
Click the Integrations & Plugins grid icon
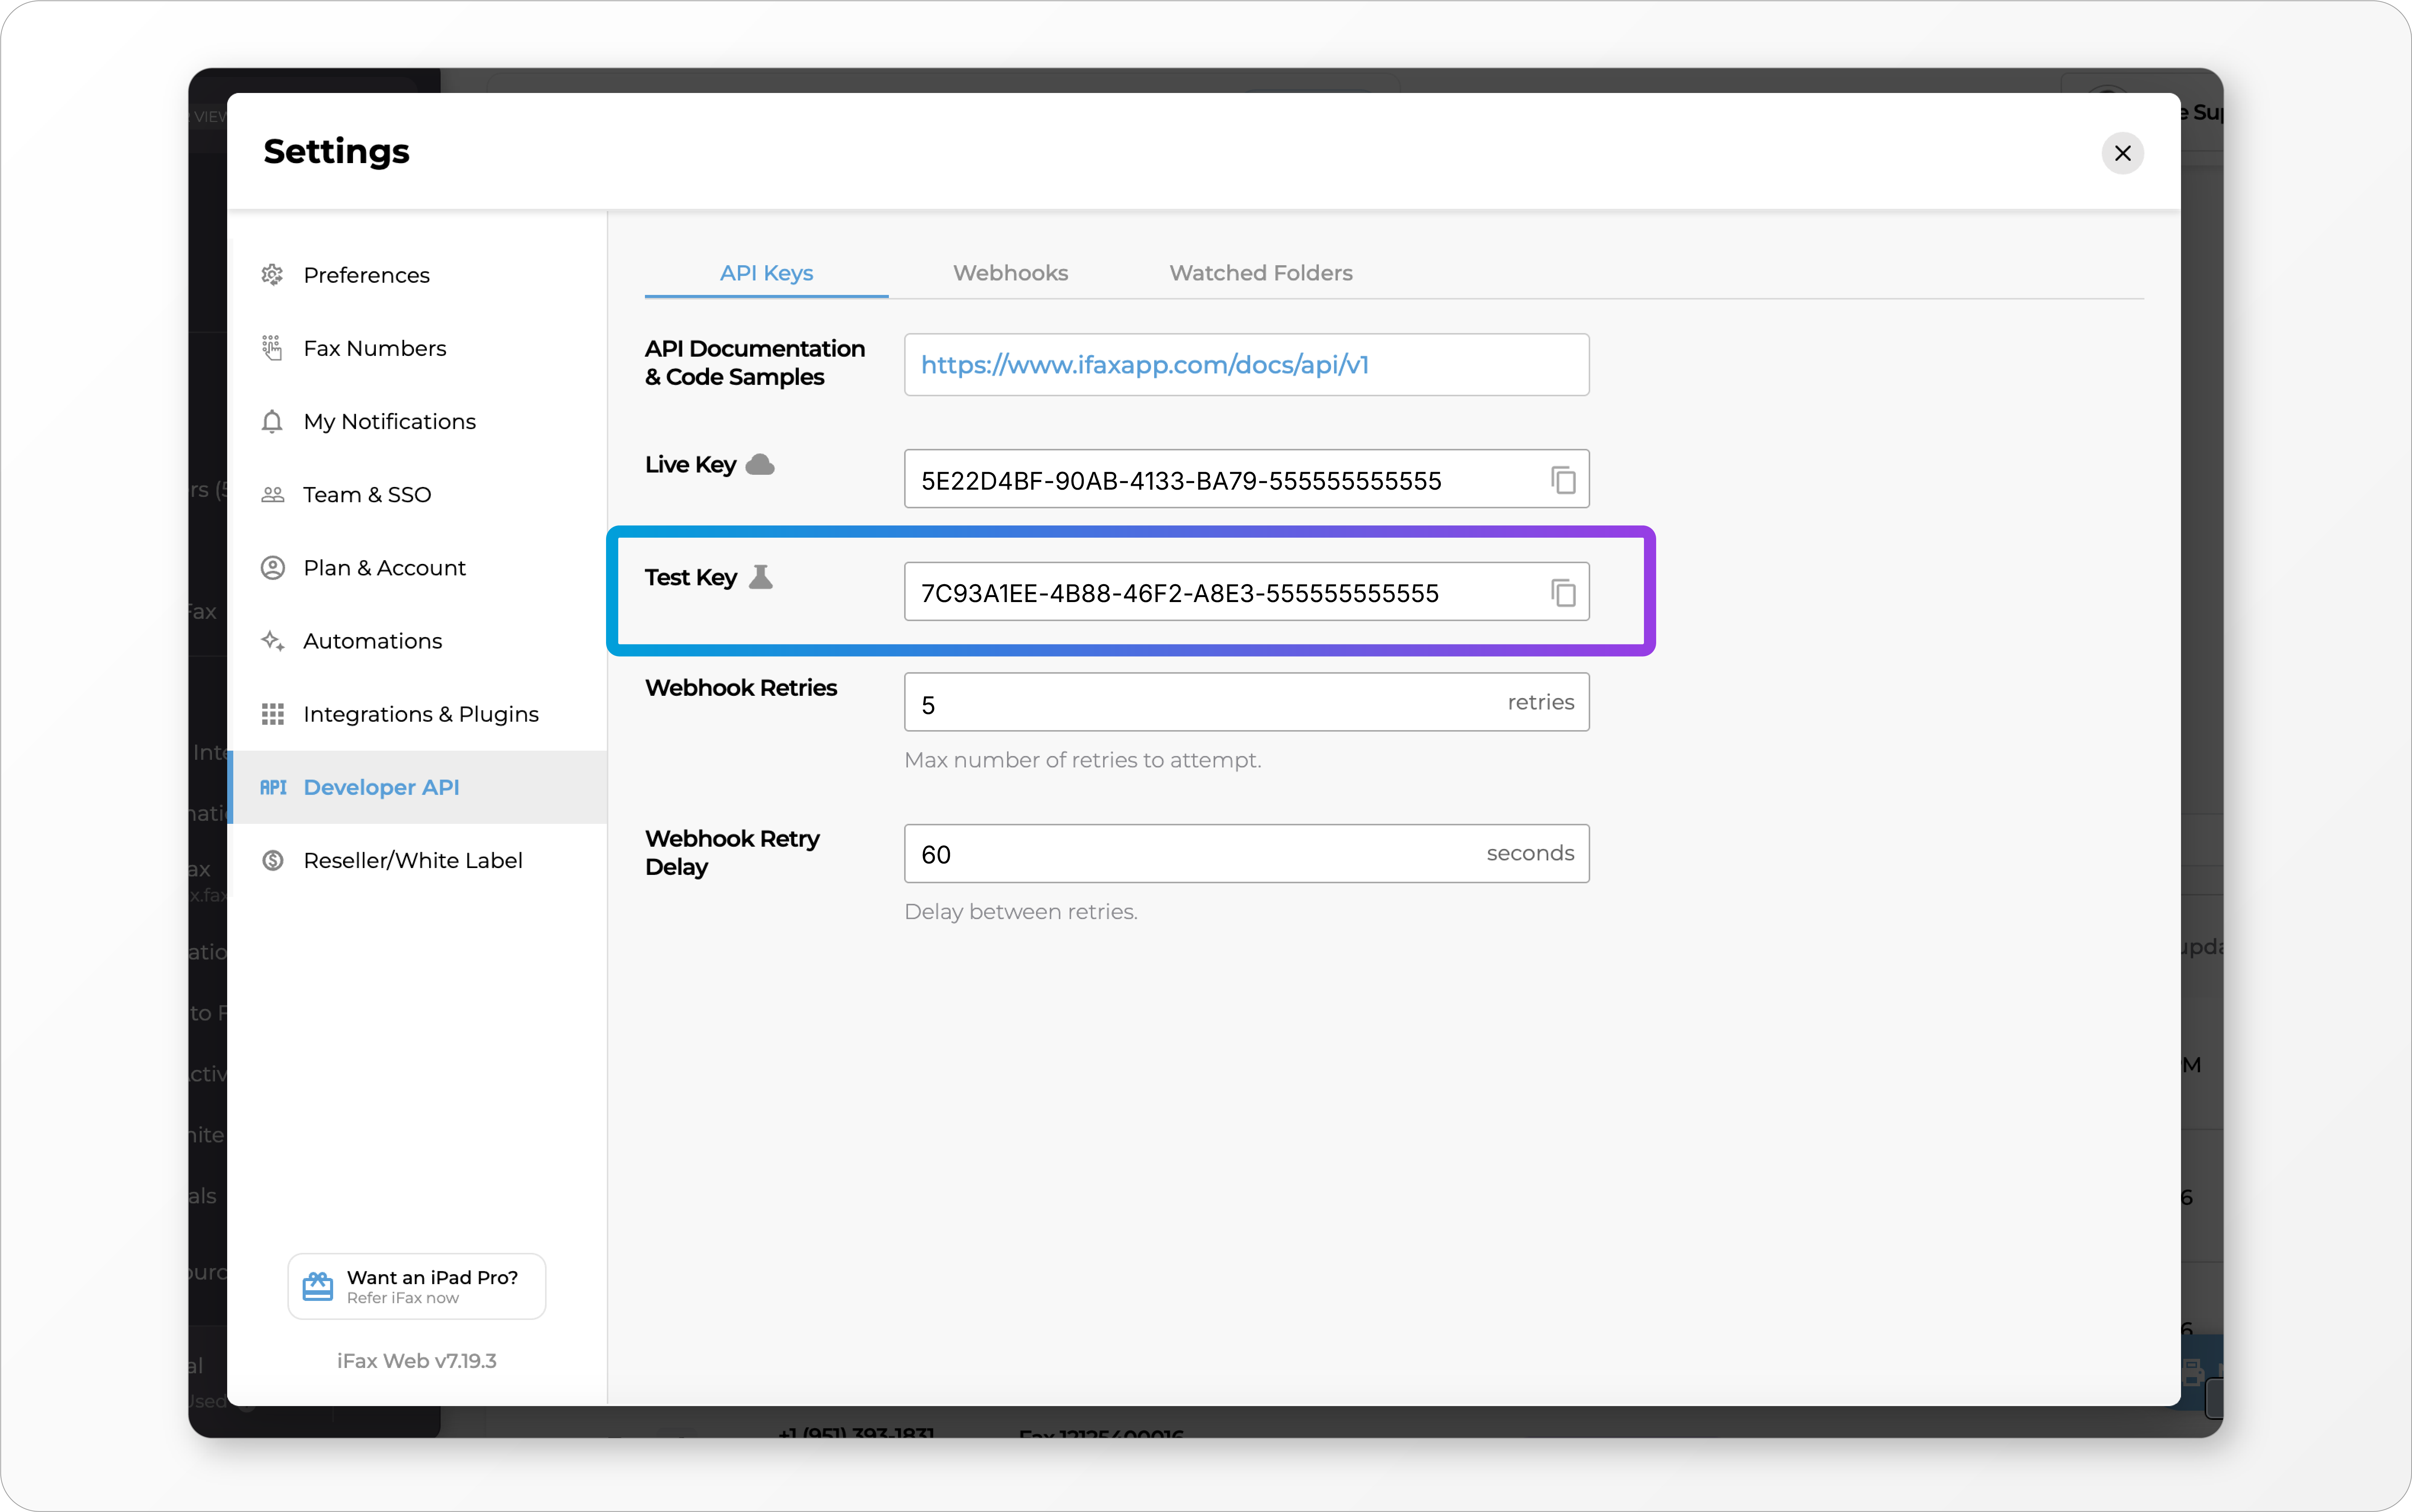(x=272, y=714)
